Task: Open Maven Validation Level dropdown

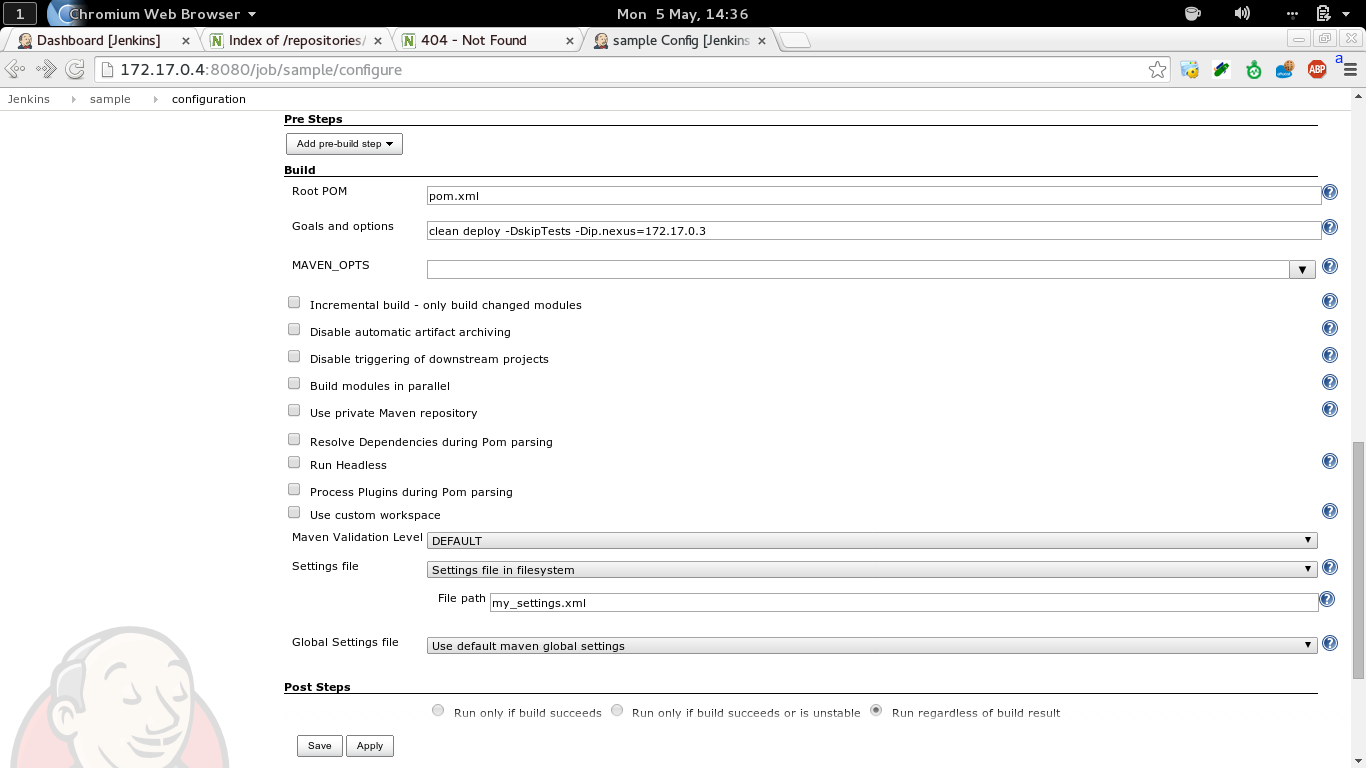Action: pyautogui.click(x=872, y=540)
